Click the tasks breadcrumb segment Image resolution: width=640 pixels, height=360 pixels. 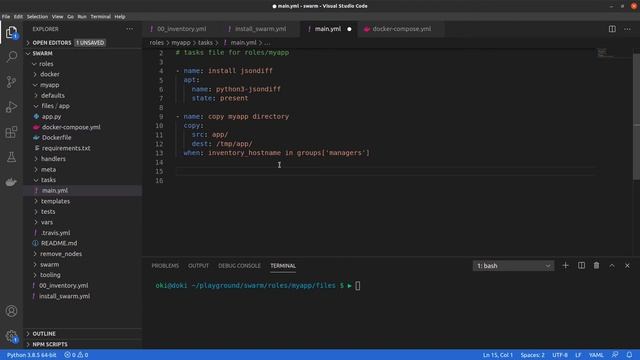click(205, 42)
